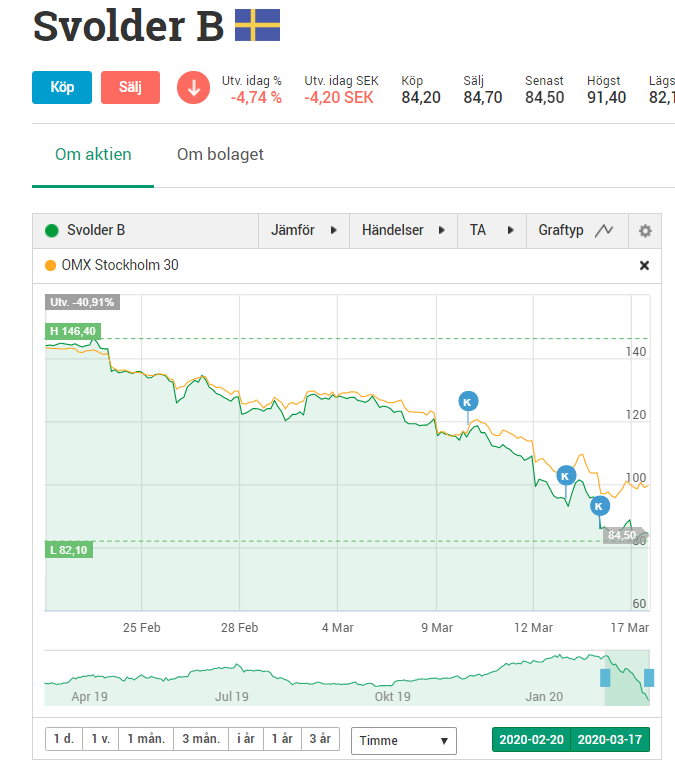
Task: Click the start date 2020-02-20 field
Action: (x=531, y=740)
